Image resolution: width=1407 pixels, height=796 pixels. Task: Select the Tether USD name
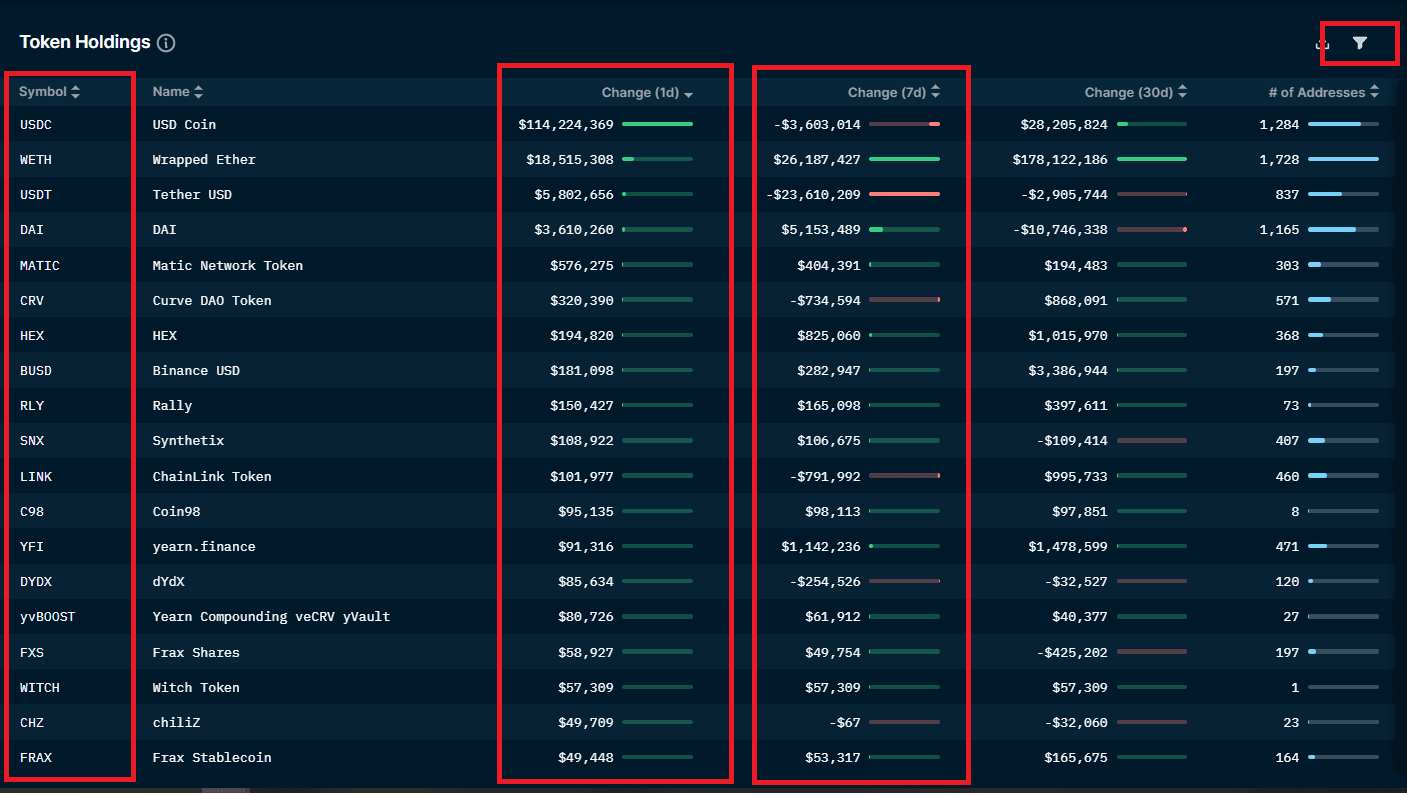coord(192,195)
